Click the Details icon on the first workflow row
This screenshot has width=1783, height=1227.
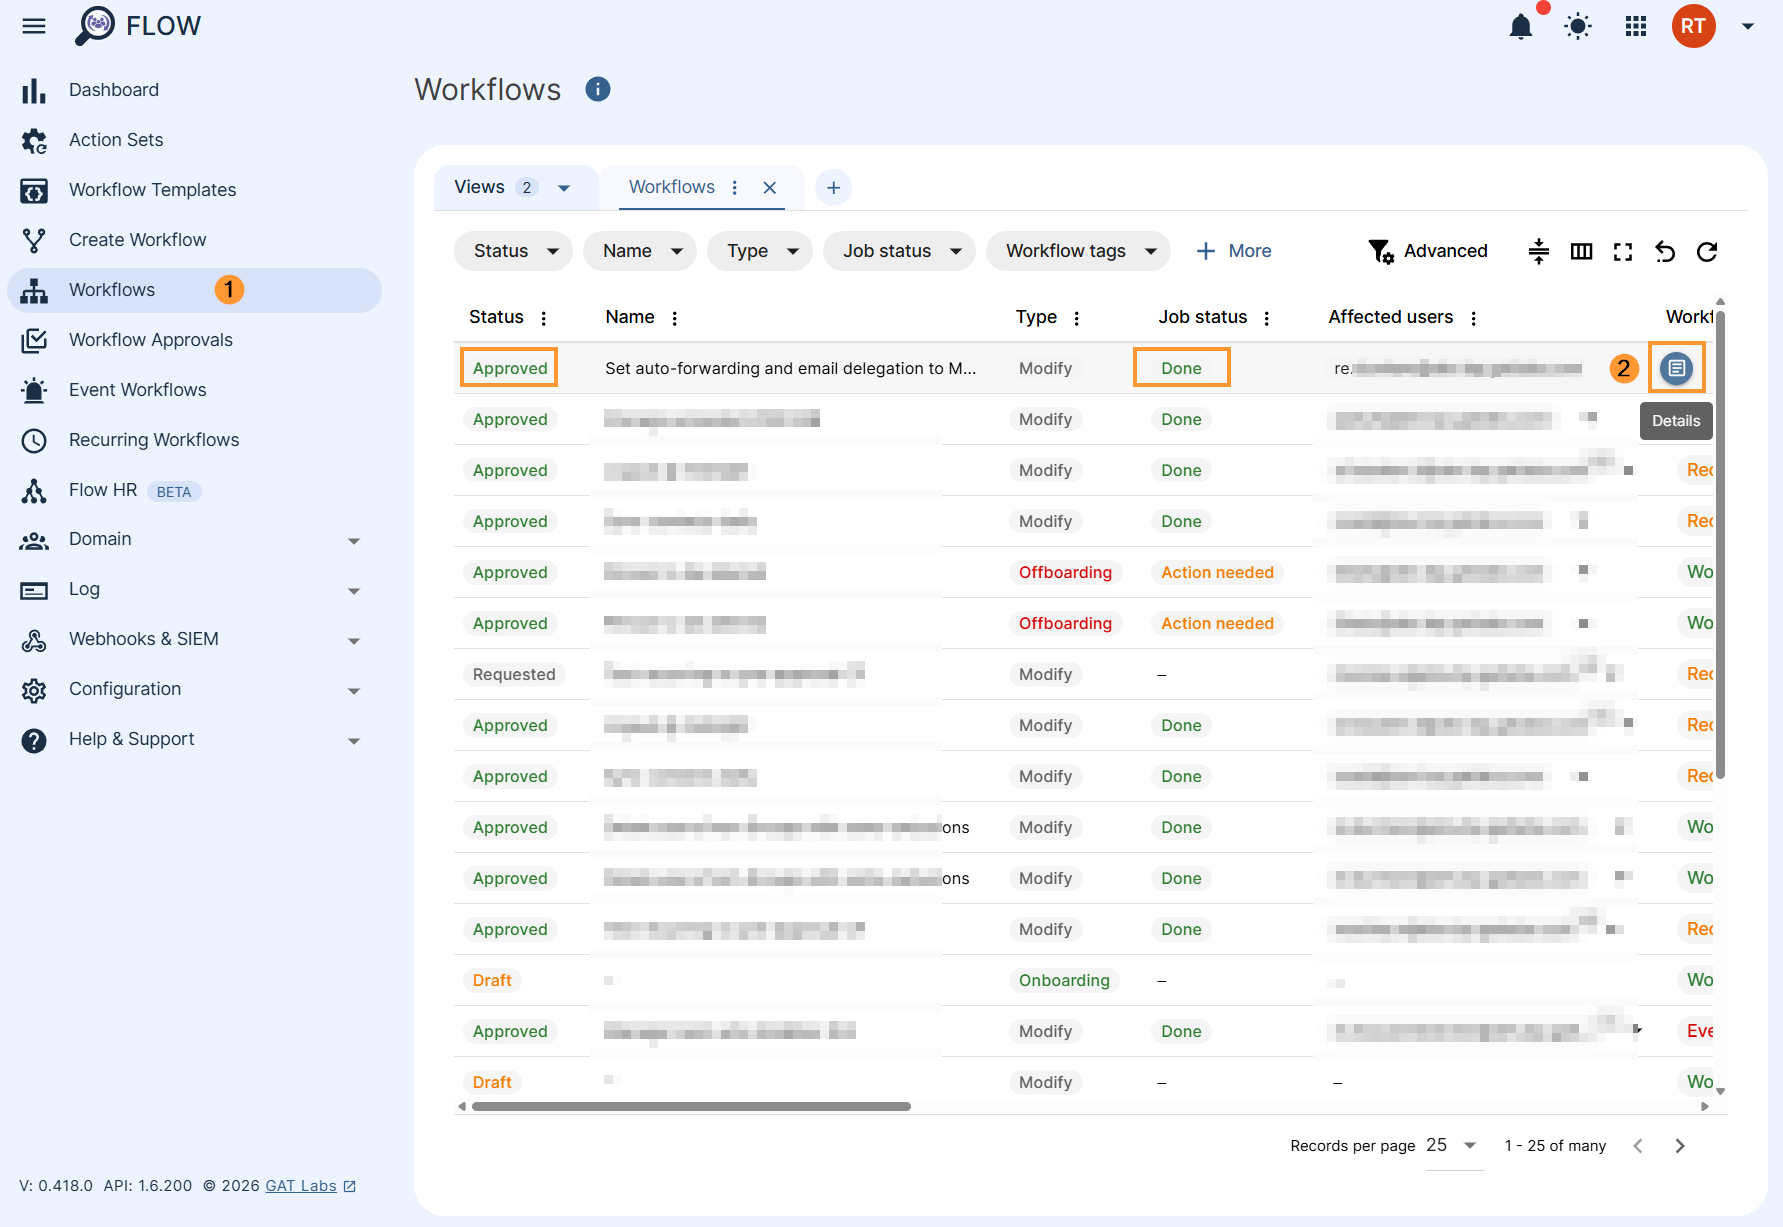point(1676,367)
